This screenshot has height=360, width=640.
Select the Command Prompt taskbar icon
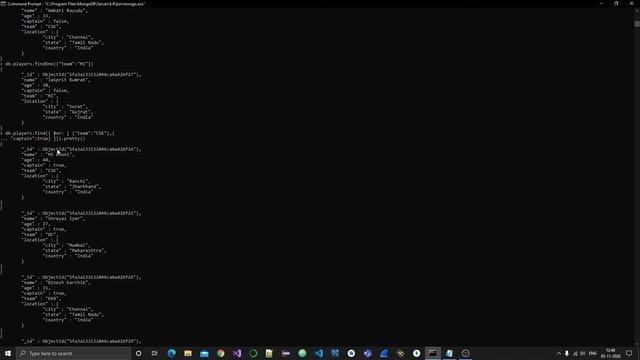point(433,353)
